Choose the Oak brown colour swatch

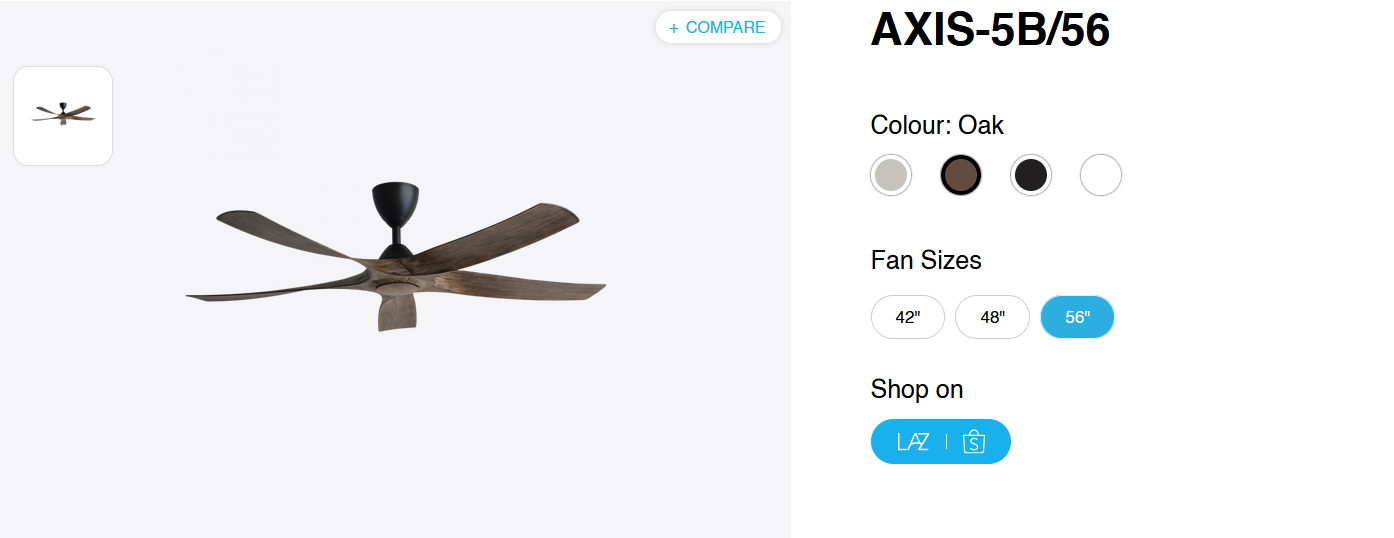pyautogui.click(x=961, y=176)
